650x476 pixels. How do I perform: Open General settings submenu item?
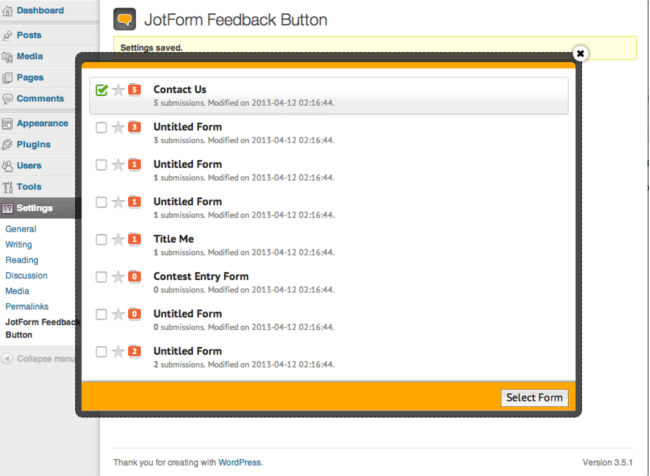(x=21, y=229)
